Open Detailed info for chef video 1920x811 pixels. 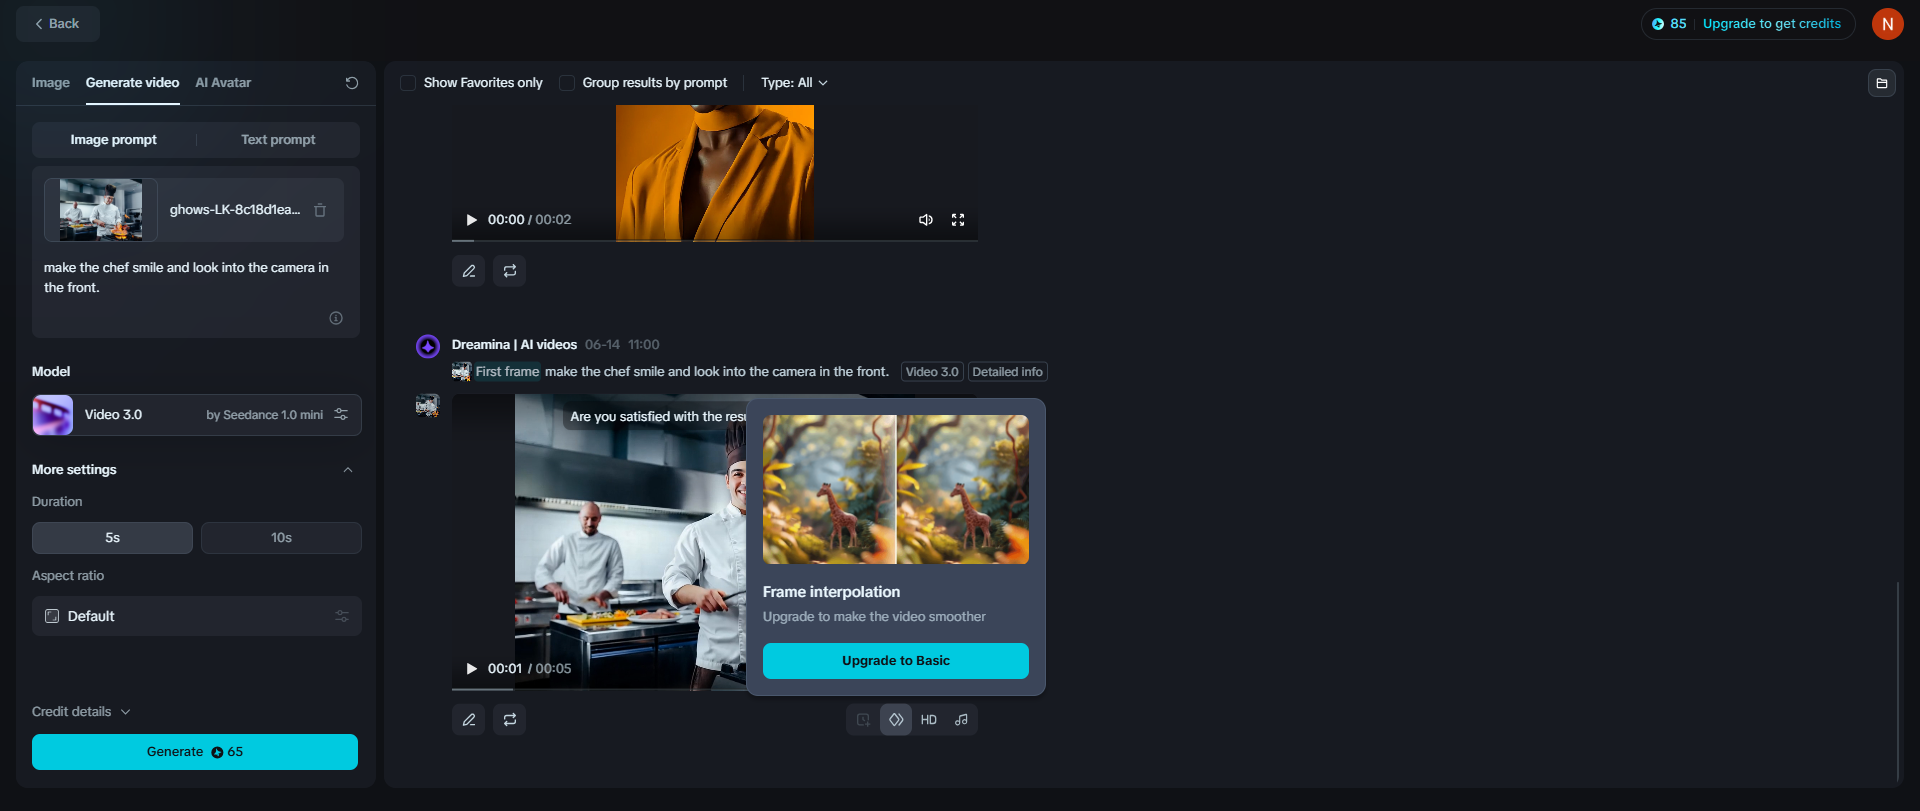(x=1008, y=372)
